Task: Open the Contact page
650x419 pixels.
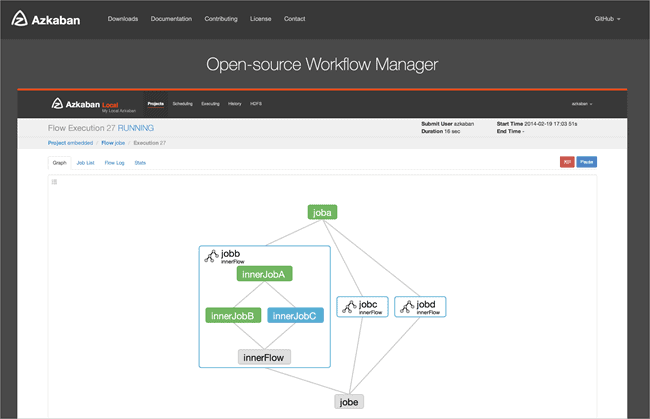Action: 294,19
